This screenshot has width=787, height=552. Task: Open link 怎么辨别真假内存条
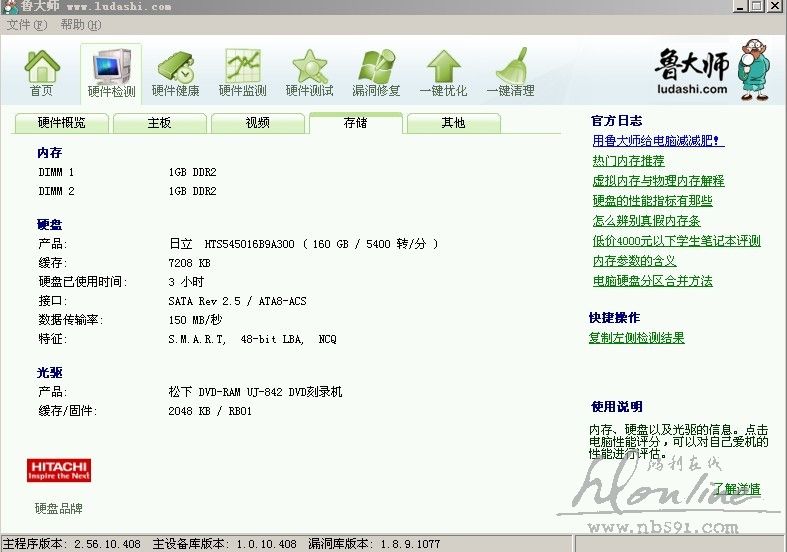[x=646, y=221]
